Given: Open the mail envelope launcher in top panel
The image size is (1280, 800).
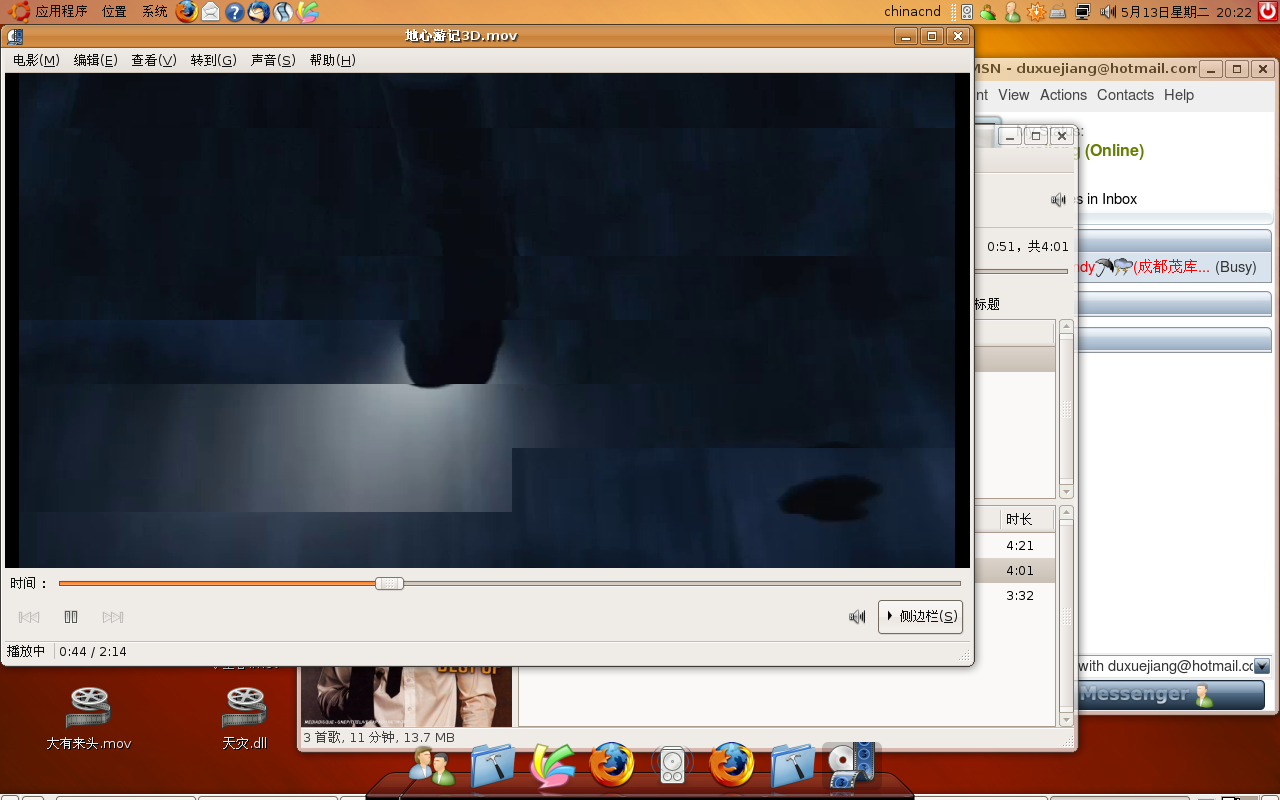Looking at the screenshot, I should pyautogui.click(x=210, y=12).
